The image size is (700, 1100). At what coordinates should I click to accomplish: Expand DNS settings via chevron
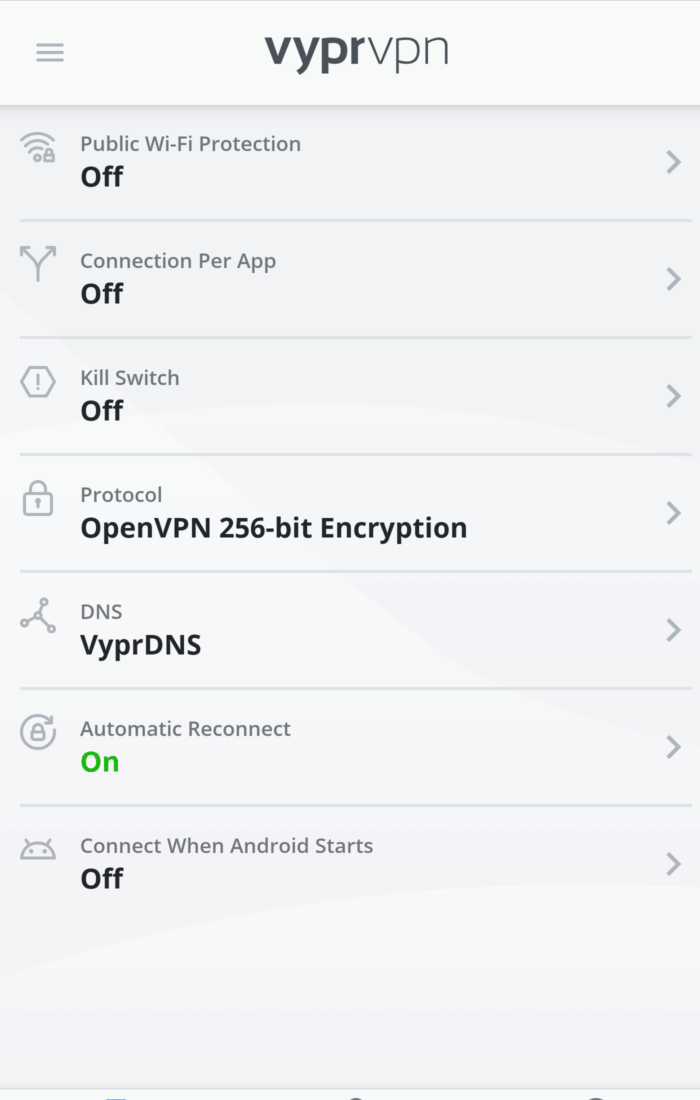click(673, 630)
